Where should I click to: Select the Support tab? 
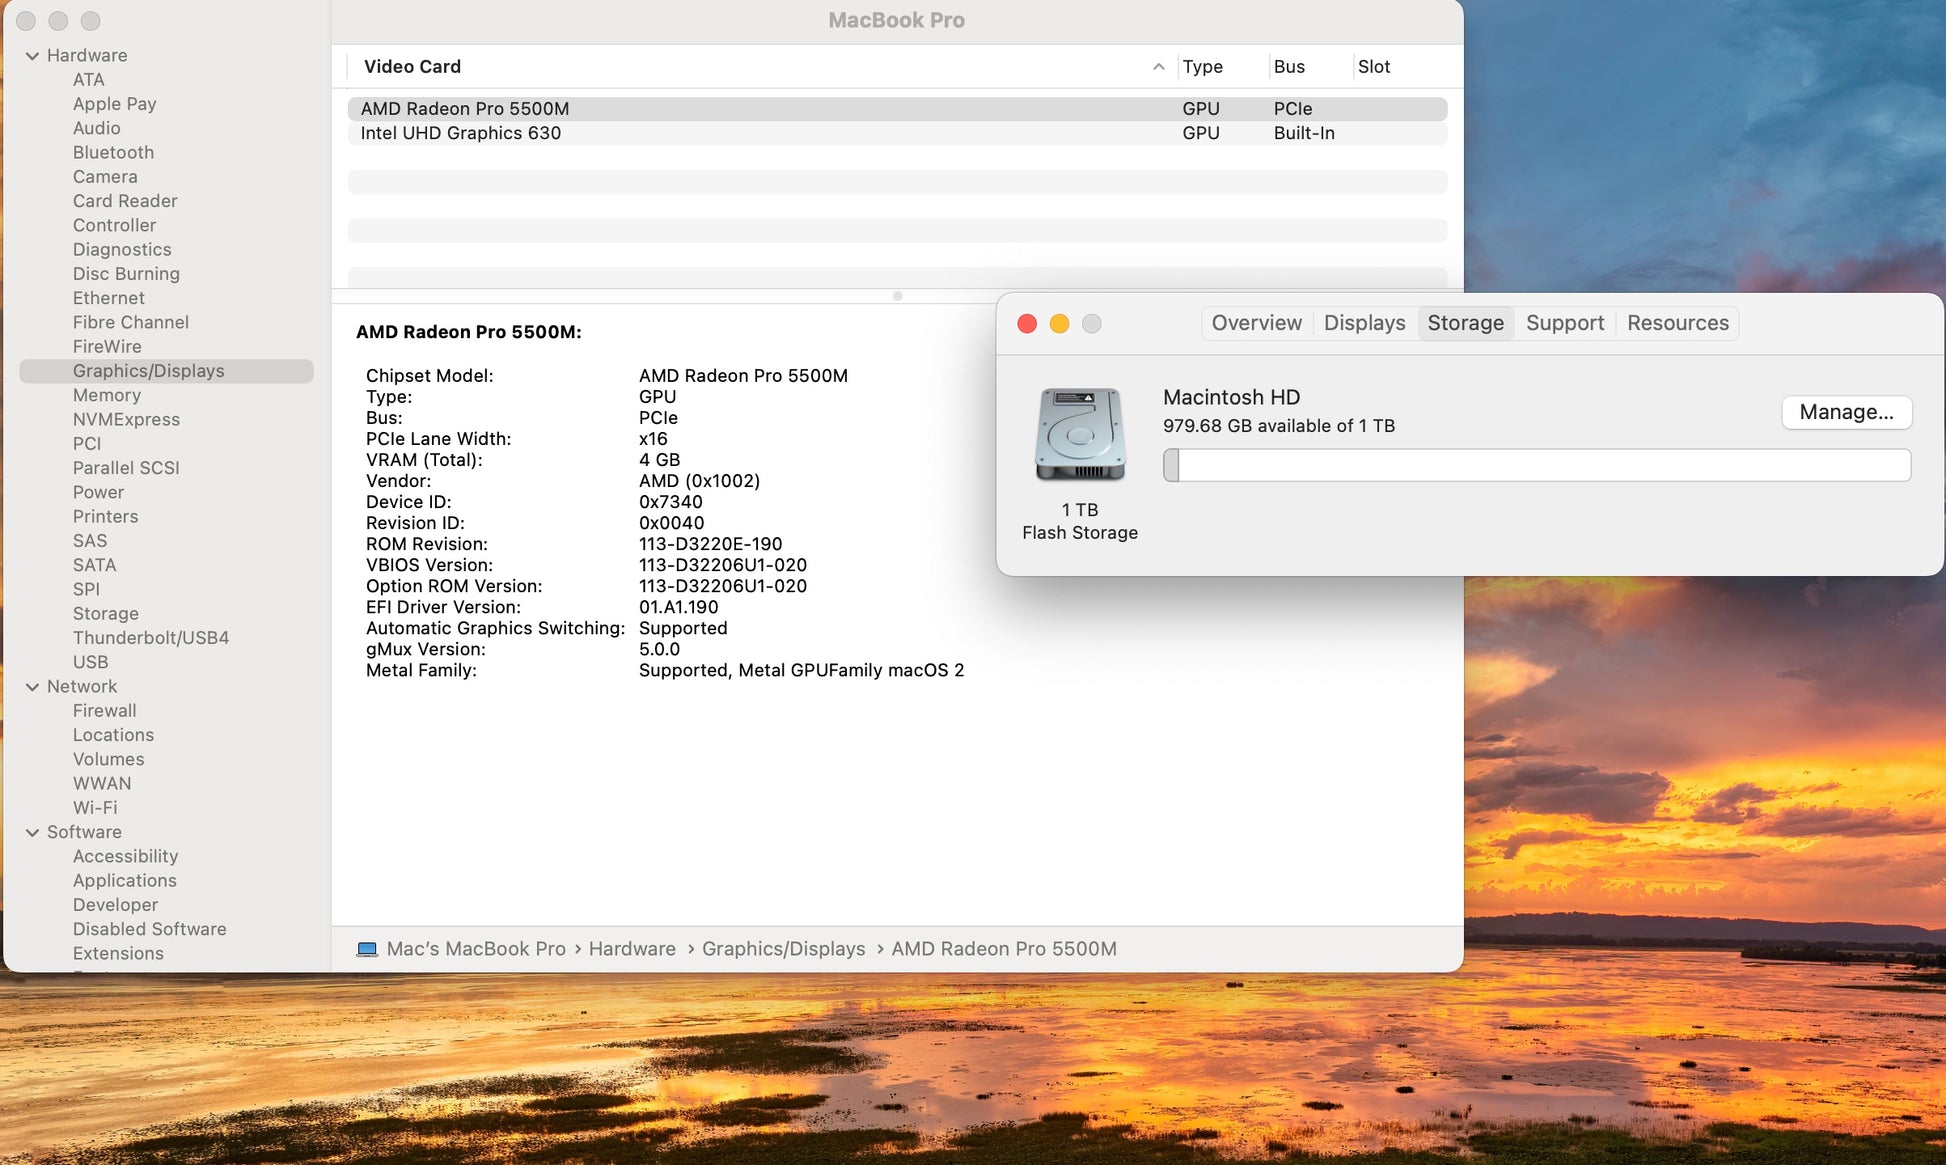(1564, 323)
